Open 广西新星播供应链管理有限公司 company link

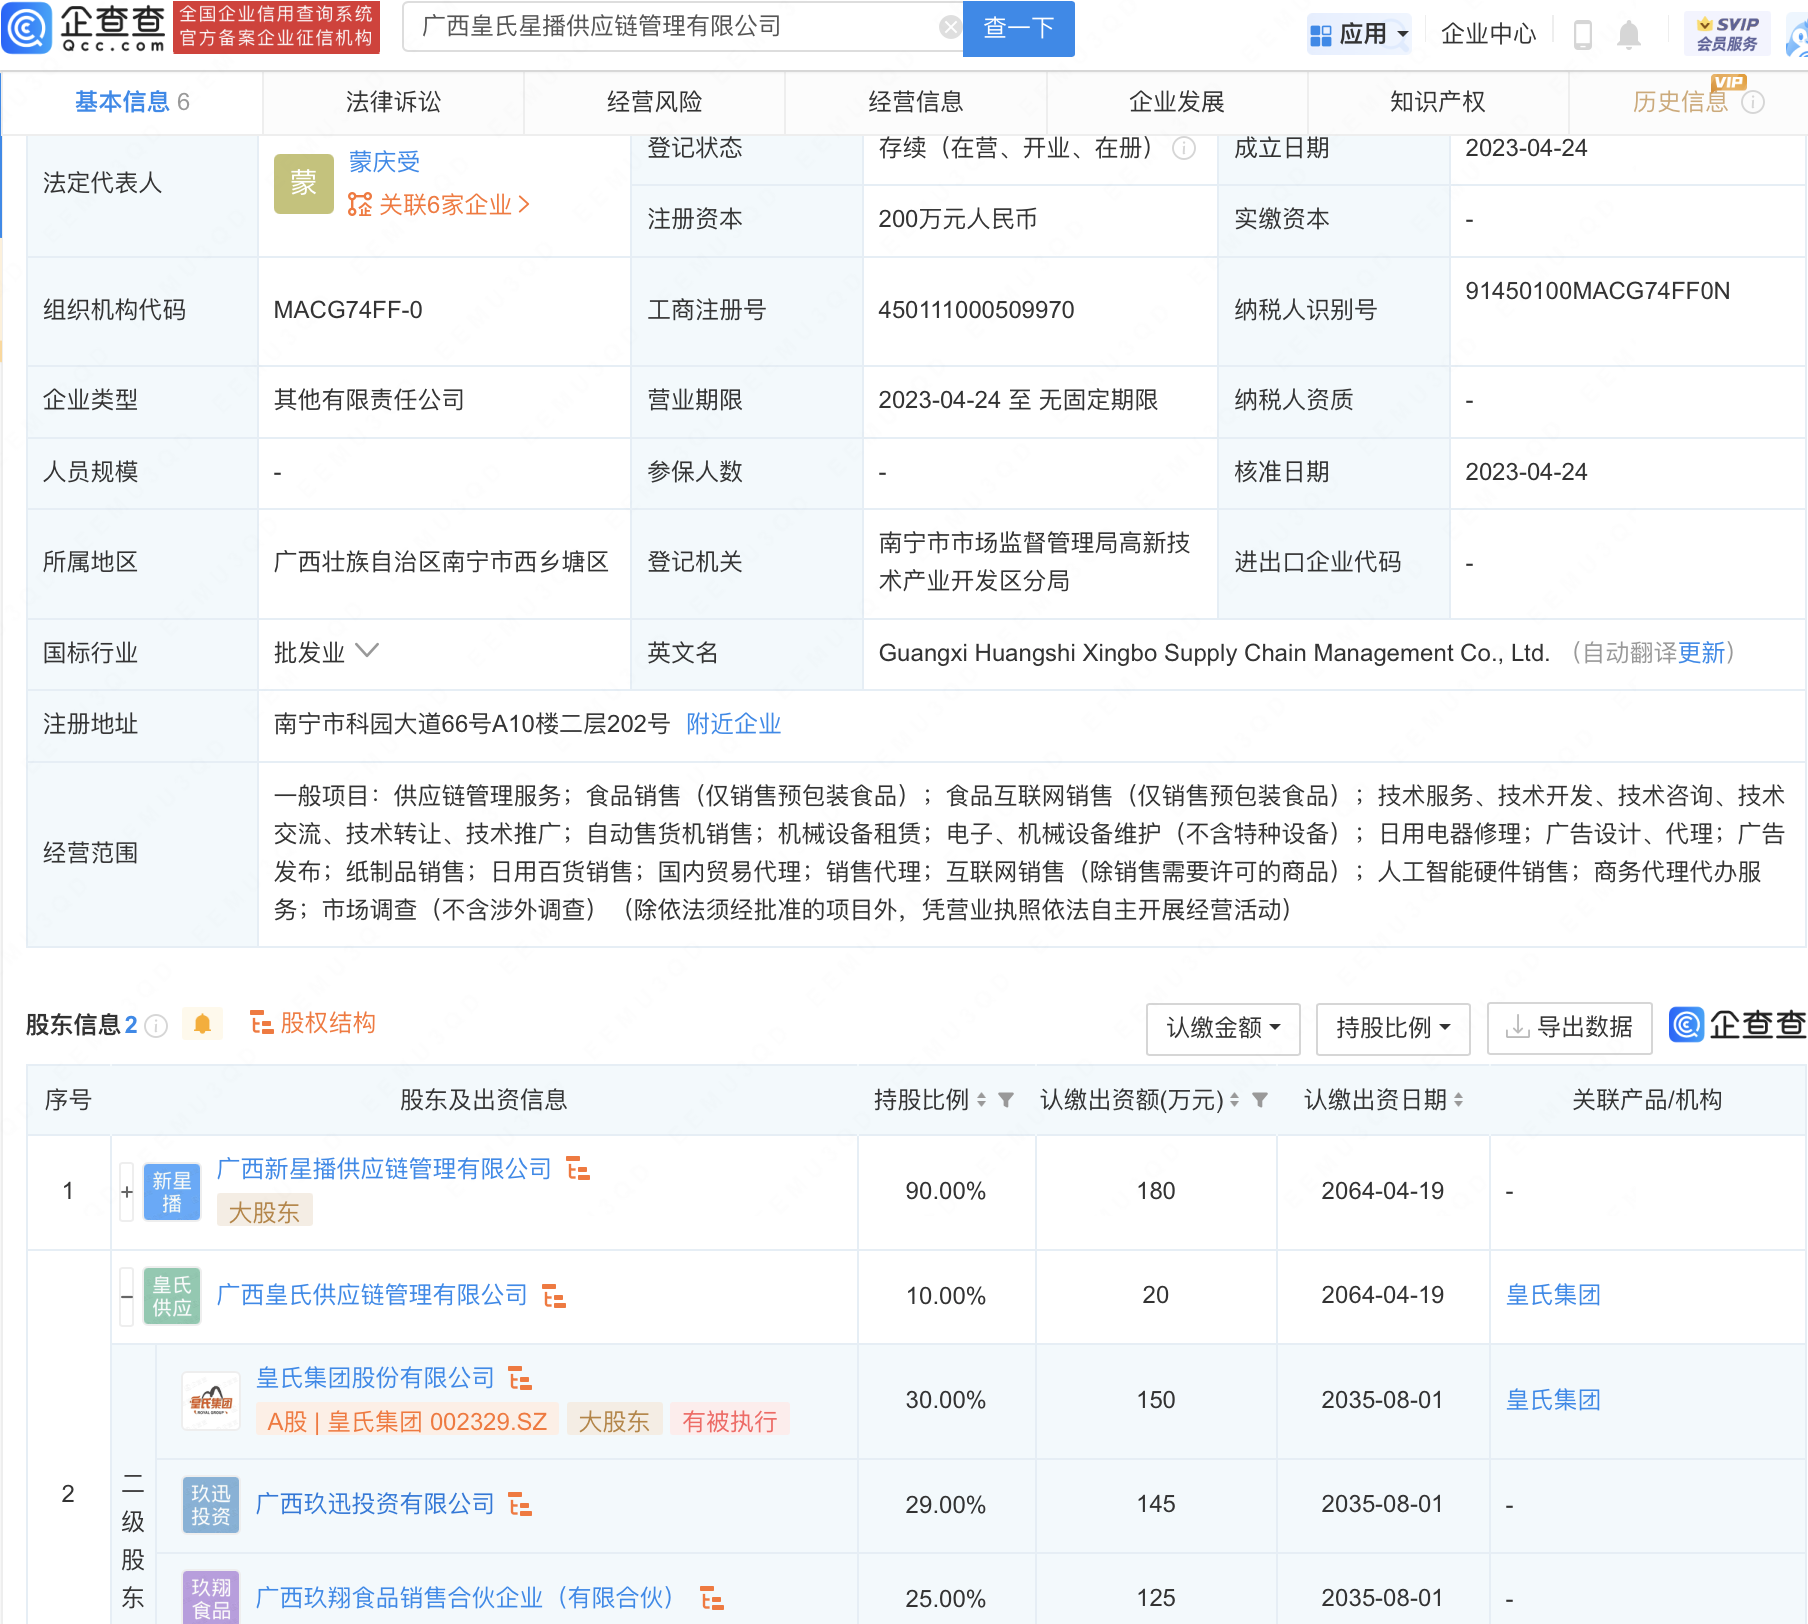coord(384,1169)
